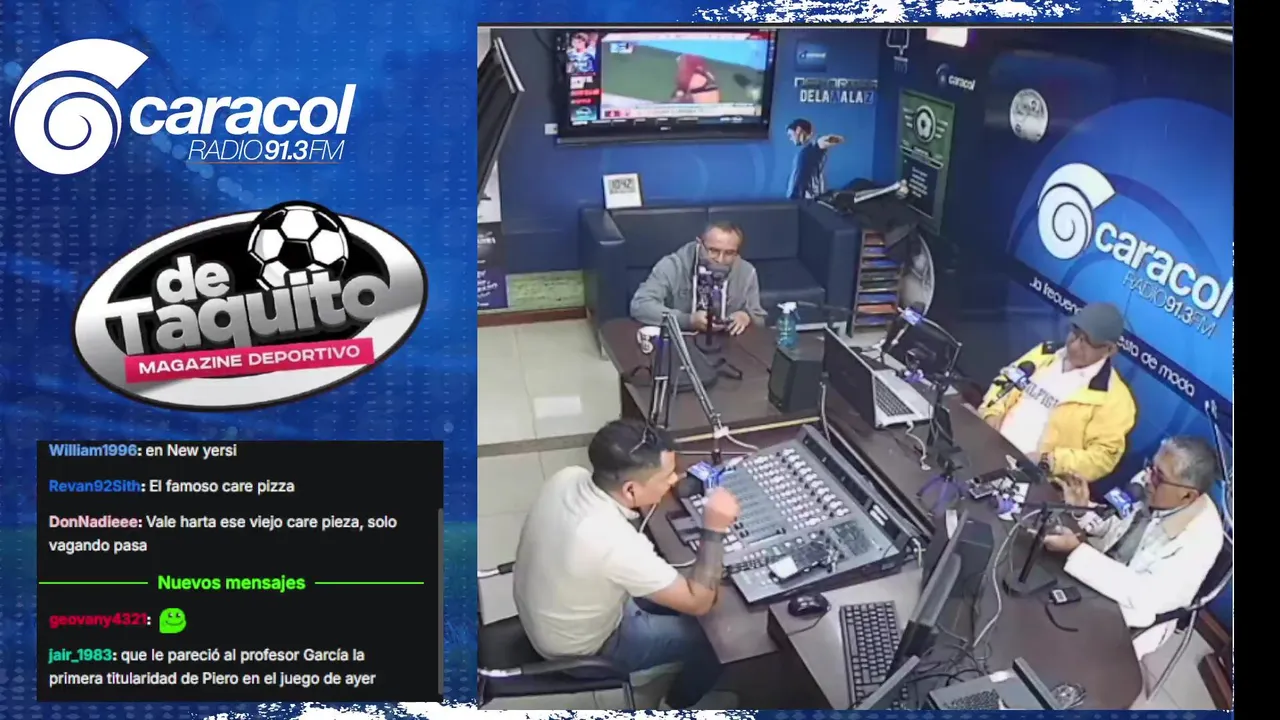The width and height of the screenshot is (1280, 720).
Task: Select username geovany4321 in chat
Action: [98, 620]
